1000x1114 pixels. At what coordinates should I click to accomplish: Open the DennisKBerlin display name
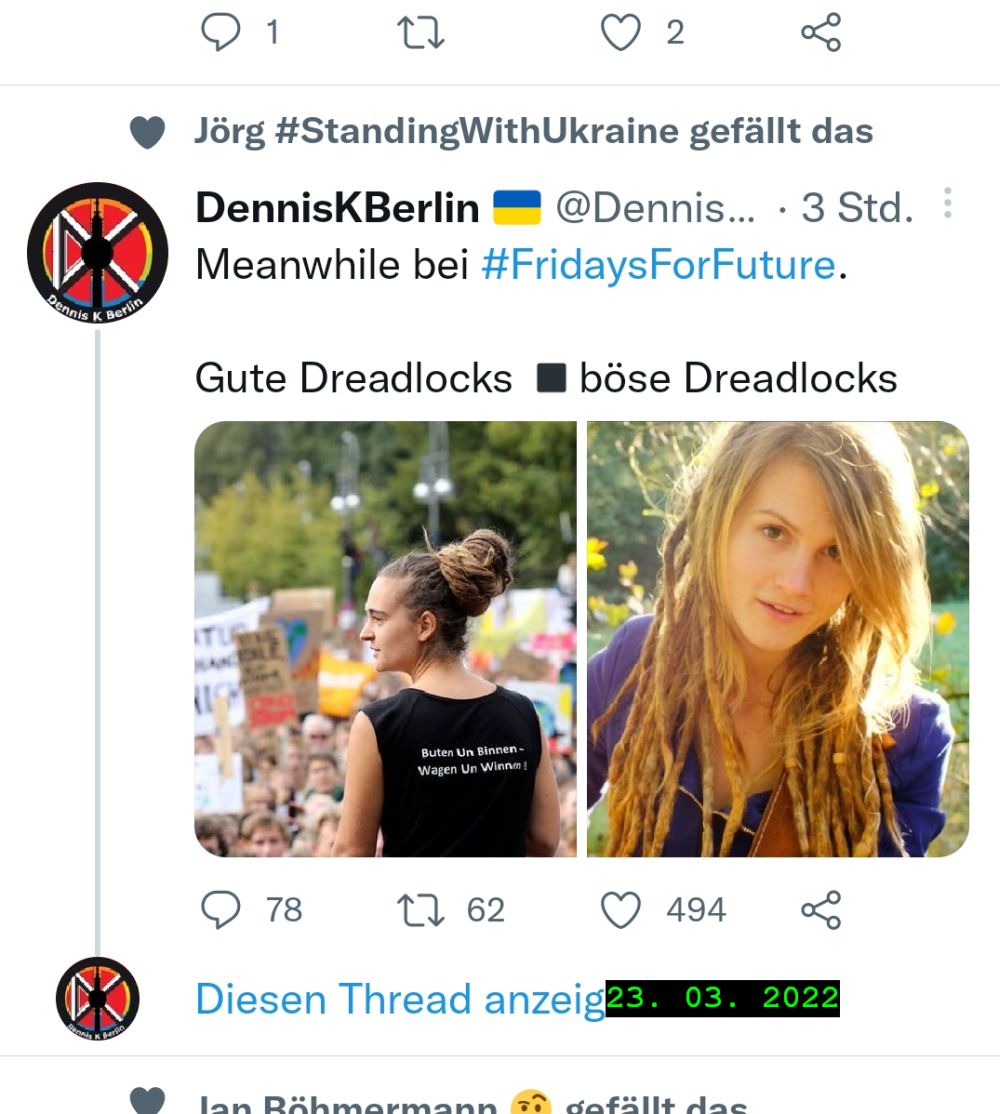tap(337, 207)
